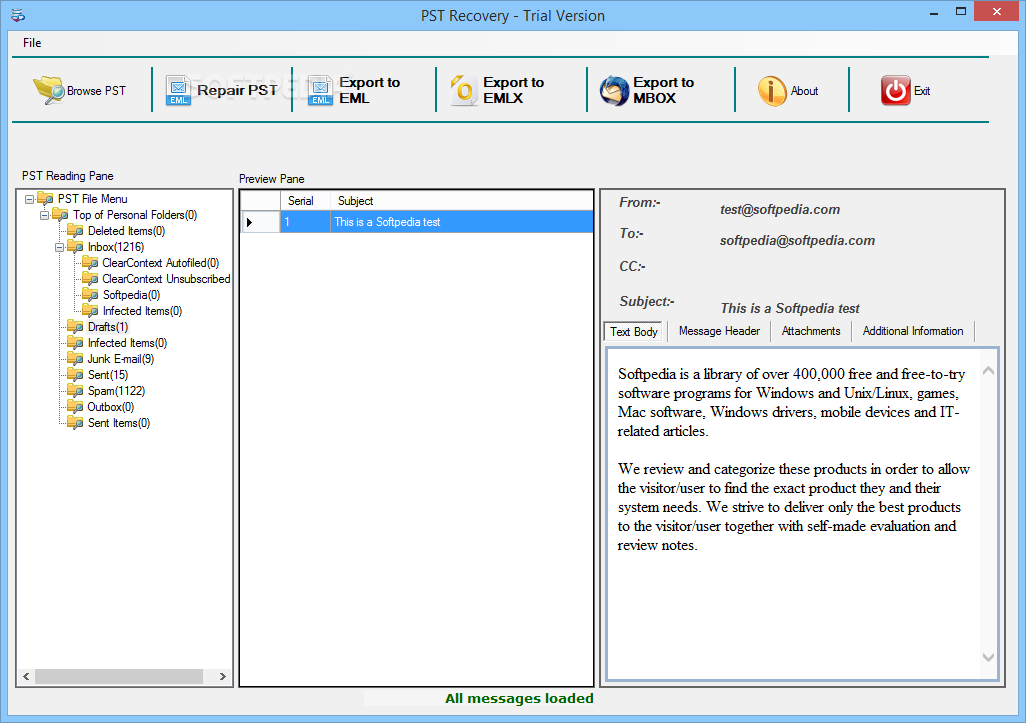Click the Export to EML icon
Screen dimensions: 1026x723
[320, 90]
